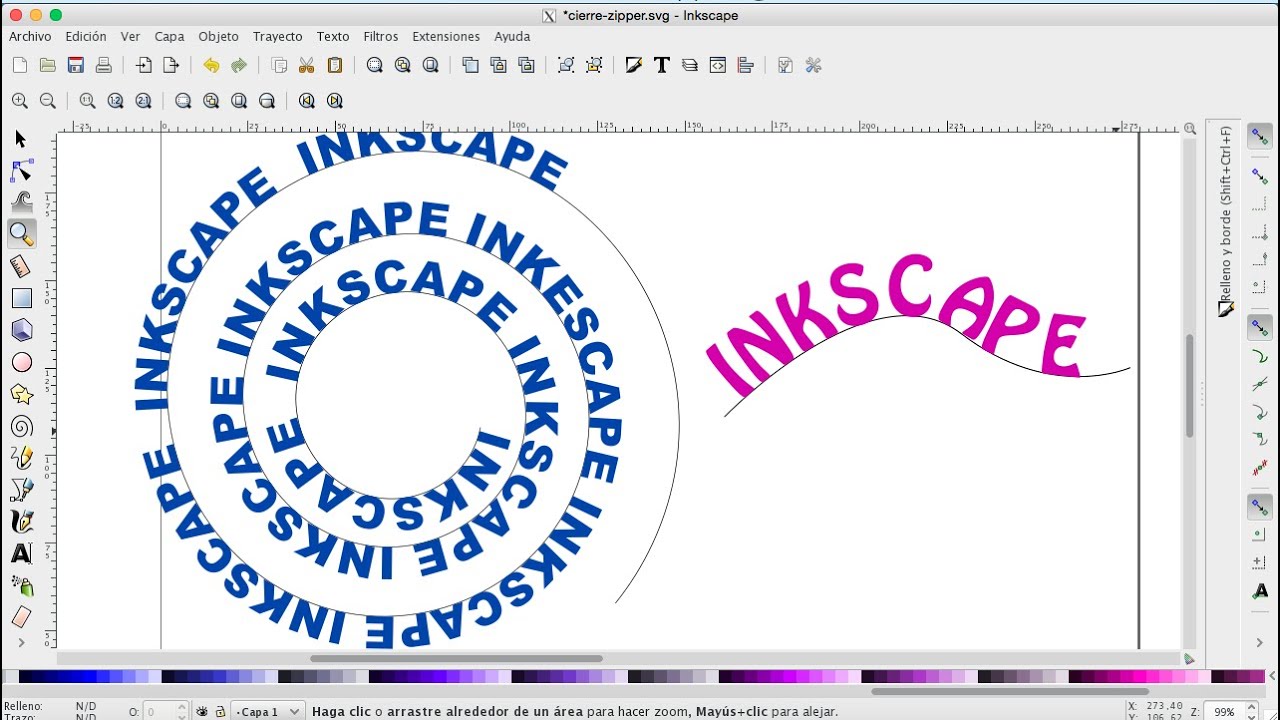Open the XML editor icon

point(717,65)
